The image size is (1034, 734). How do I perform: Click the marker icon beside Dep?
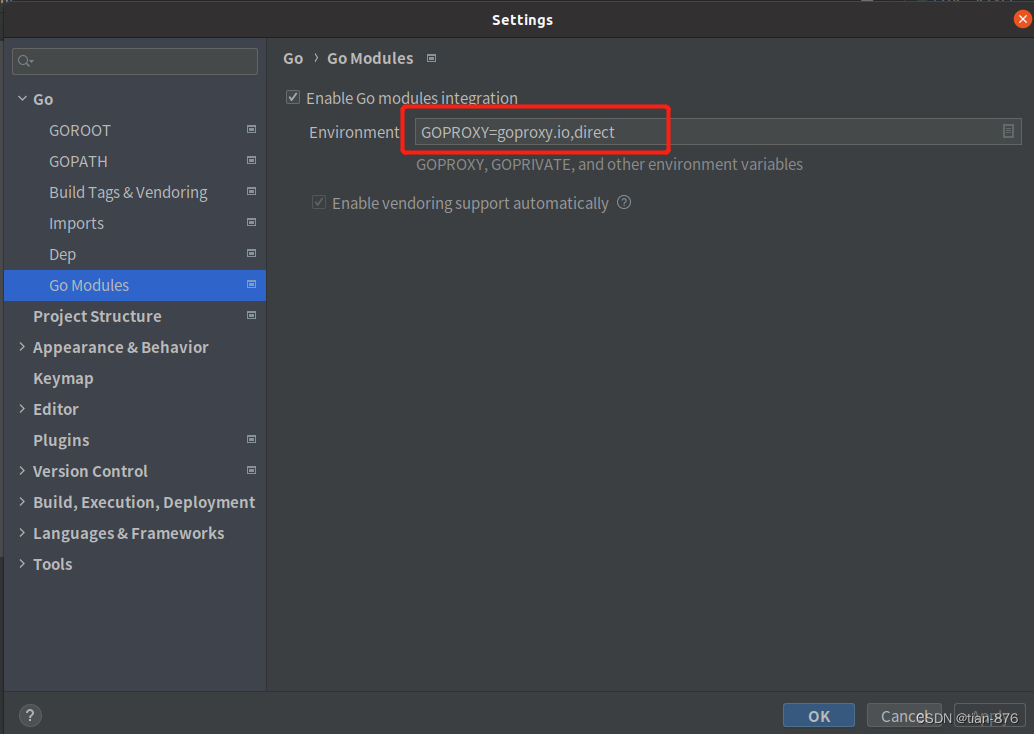[249, 254]
